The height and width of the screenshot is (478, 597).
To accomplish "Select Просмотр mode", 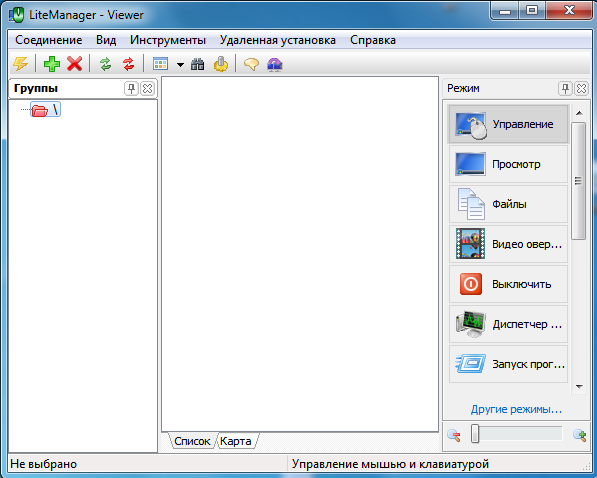I will [x=508, y=164].
